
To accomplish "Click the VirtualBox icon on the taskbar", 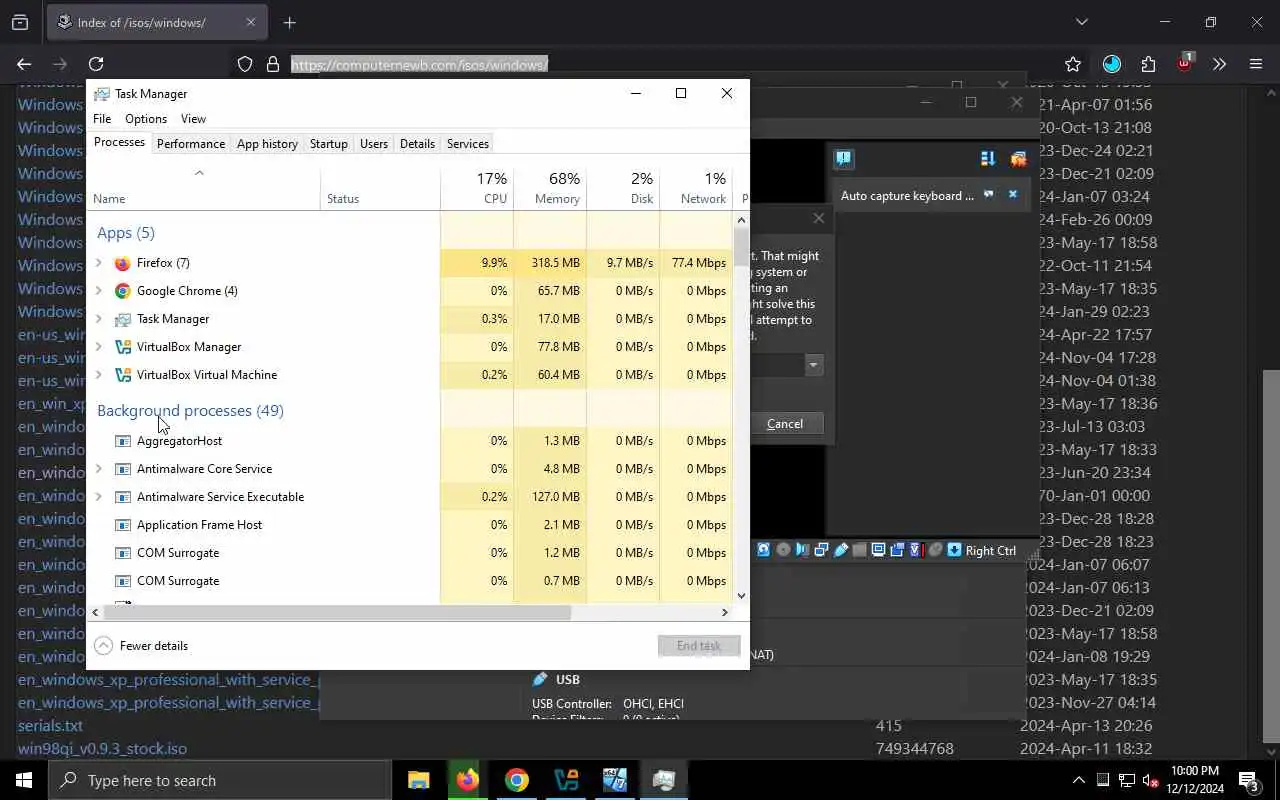I will tap(566, 780).
